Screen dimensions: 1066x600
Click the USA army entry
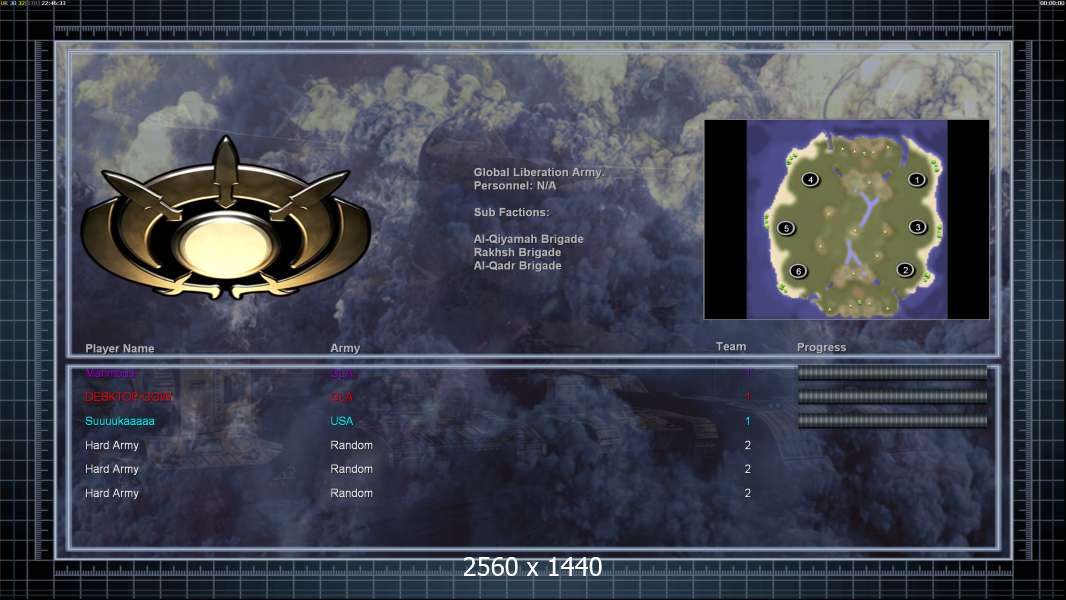tap(342, 421)
